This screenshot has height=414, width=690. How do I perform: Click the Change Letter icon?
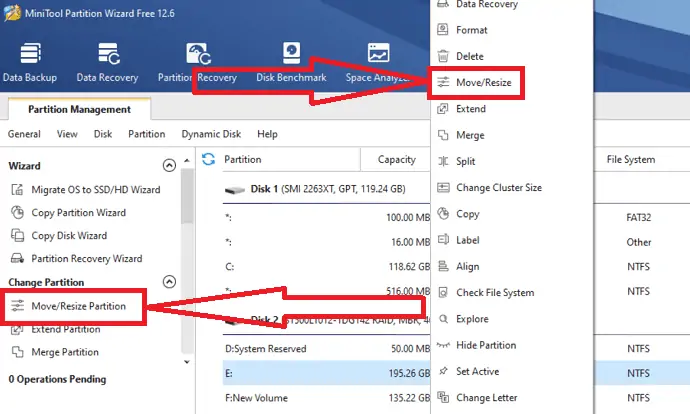pyautogui.click(x=443, y=397)
